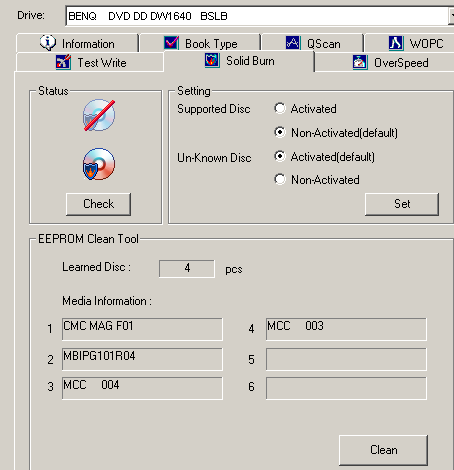Click the Set button
454x470 pixels.
402,204
